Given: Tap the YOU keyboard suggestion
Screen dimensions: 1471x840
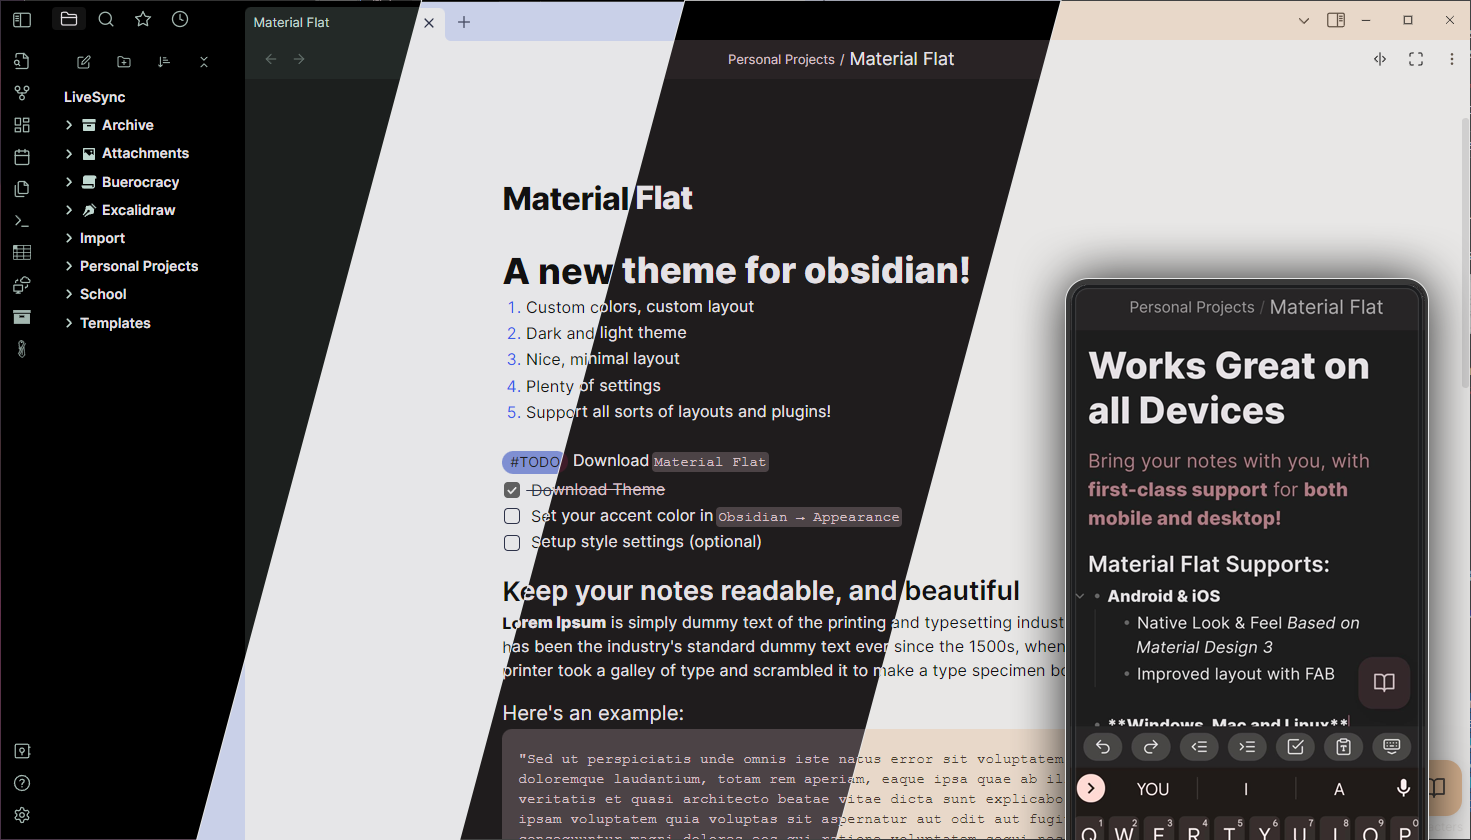Looking at the screenshot, I should click(x=1153, y=789).
